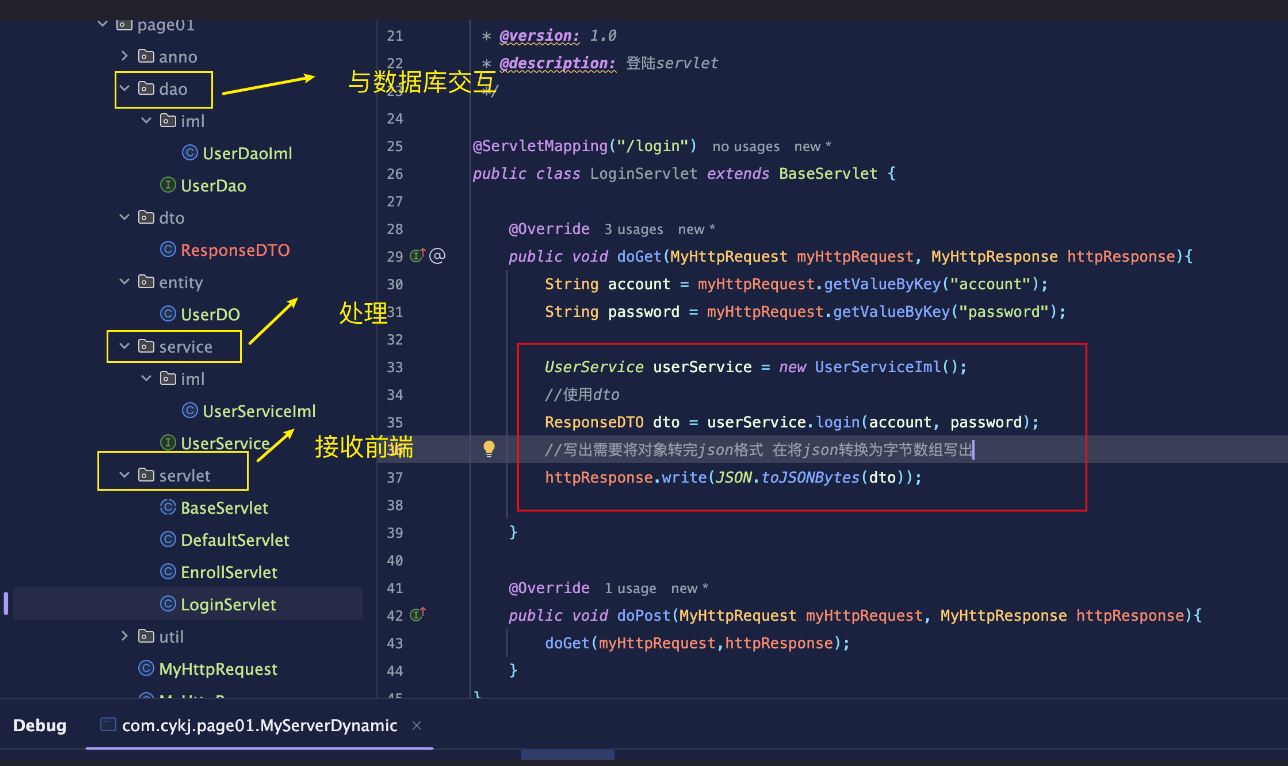
Task: Click the anno folder icon
Action: pyautogui.click(x=146, y=56)
